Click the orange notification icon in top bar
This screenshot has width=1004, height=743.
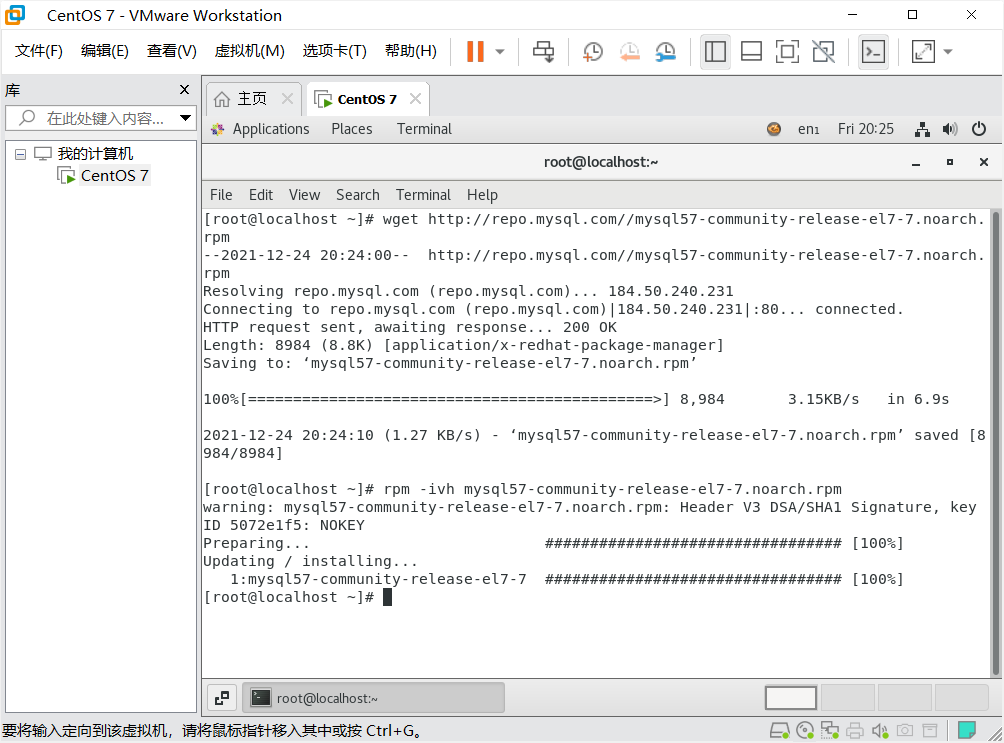(774, 129)
